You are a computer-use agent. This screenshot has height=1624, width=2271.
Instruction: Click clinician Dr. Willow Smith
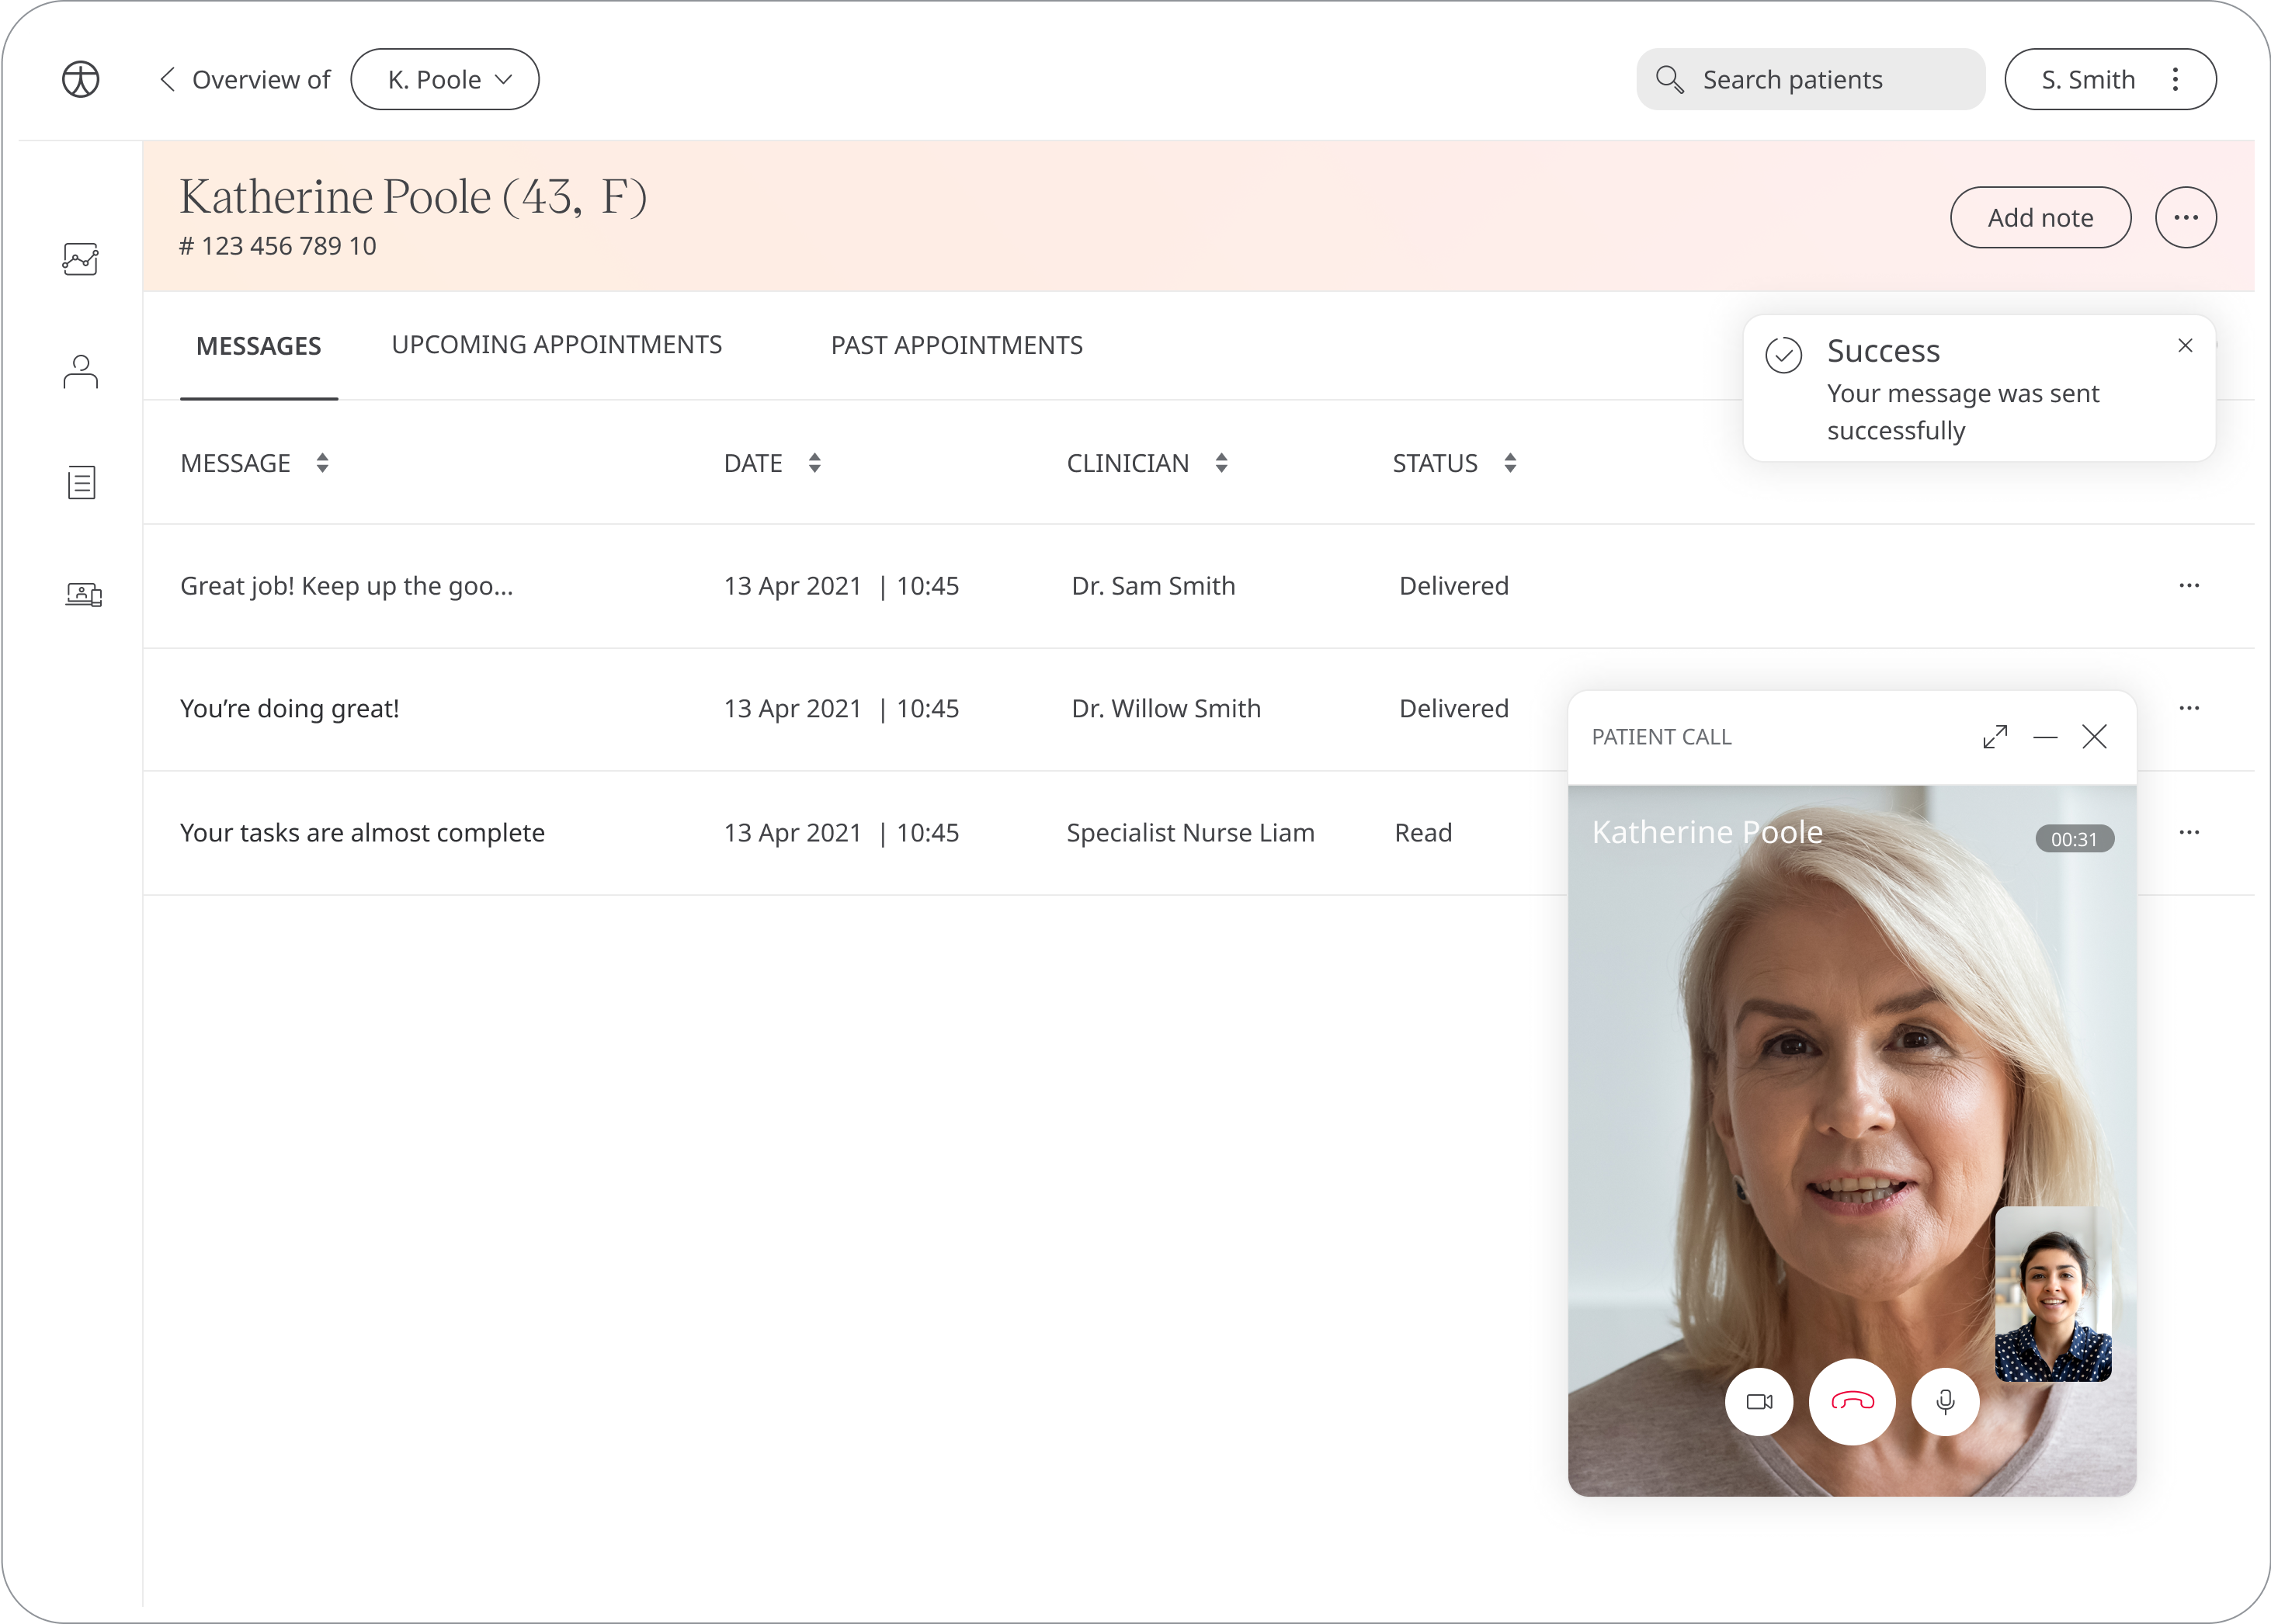point(1167,709)
